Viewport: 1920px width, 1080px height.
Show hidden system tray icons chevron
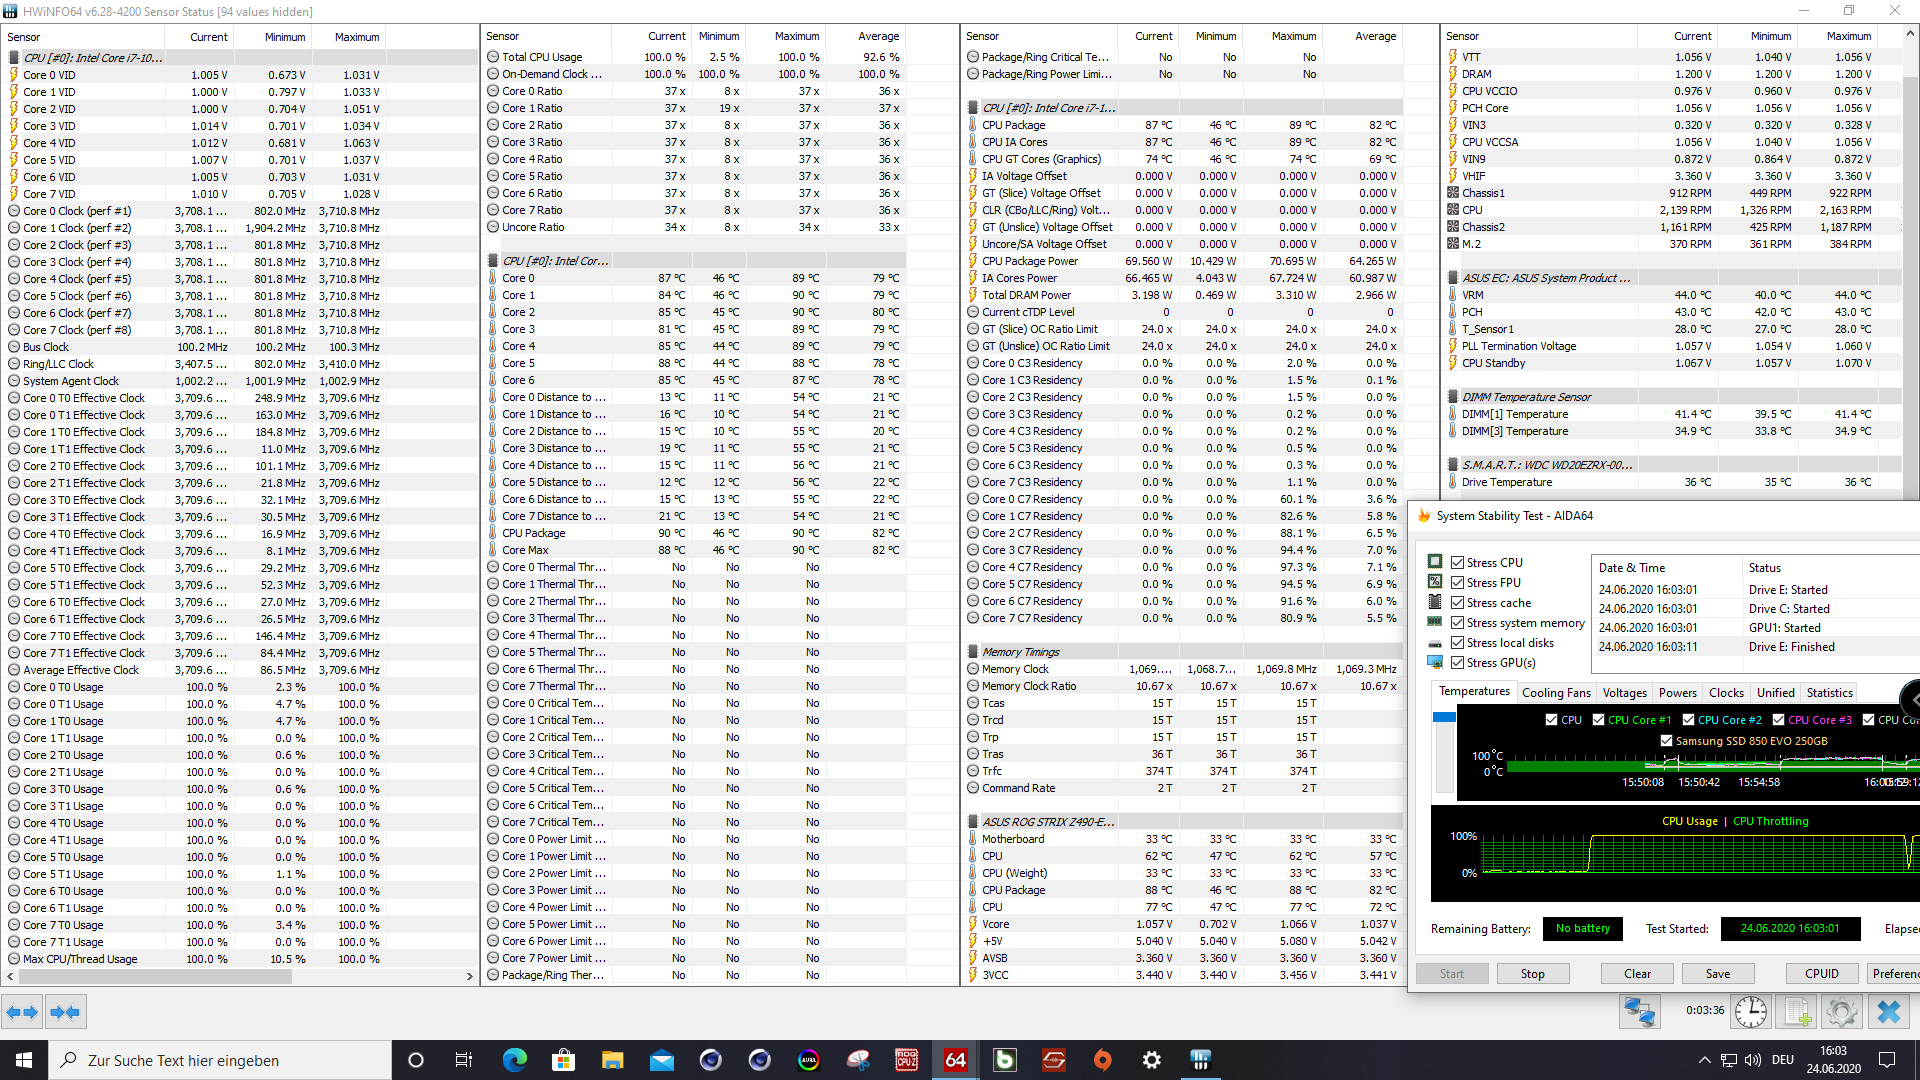click(x=1704, y=1060)
